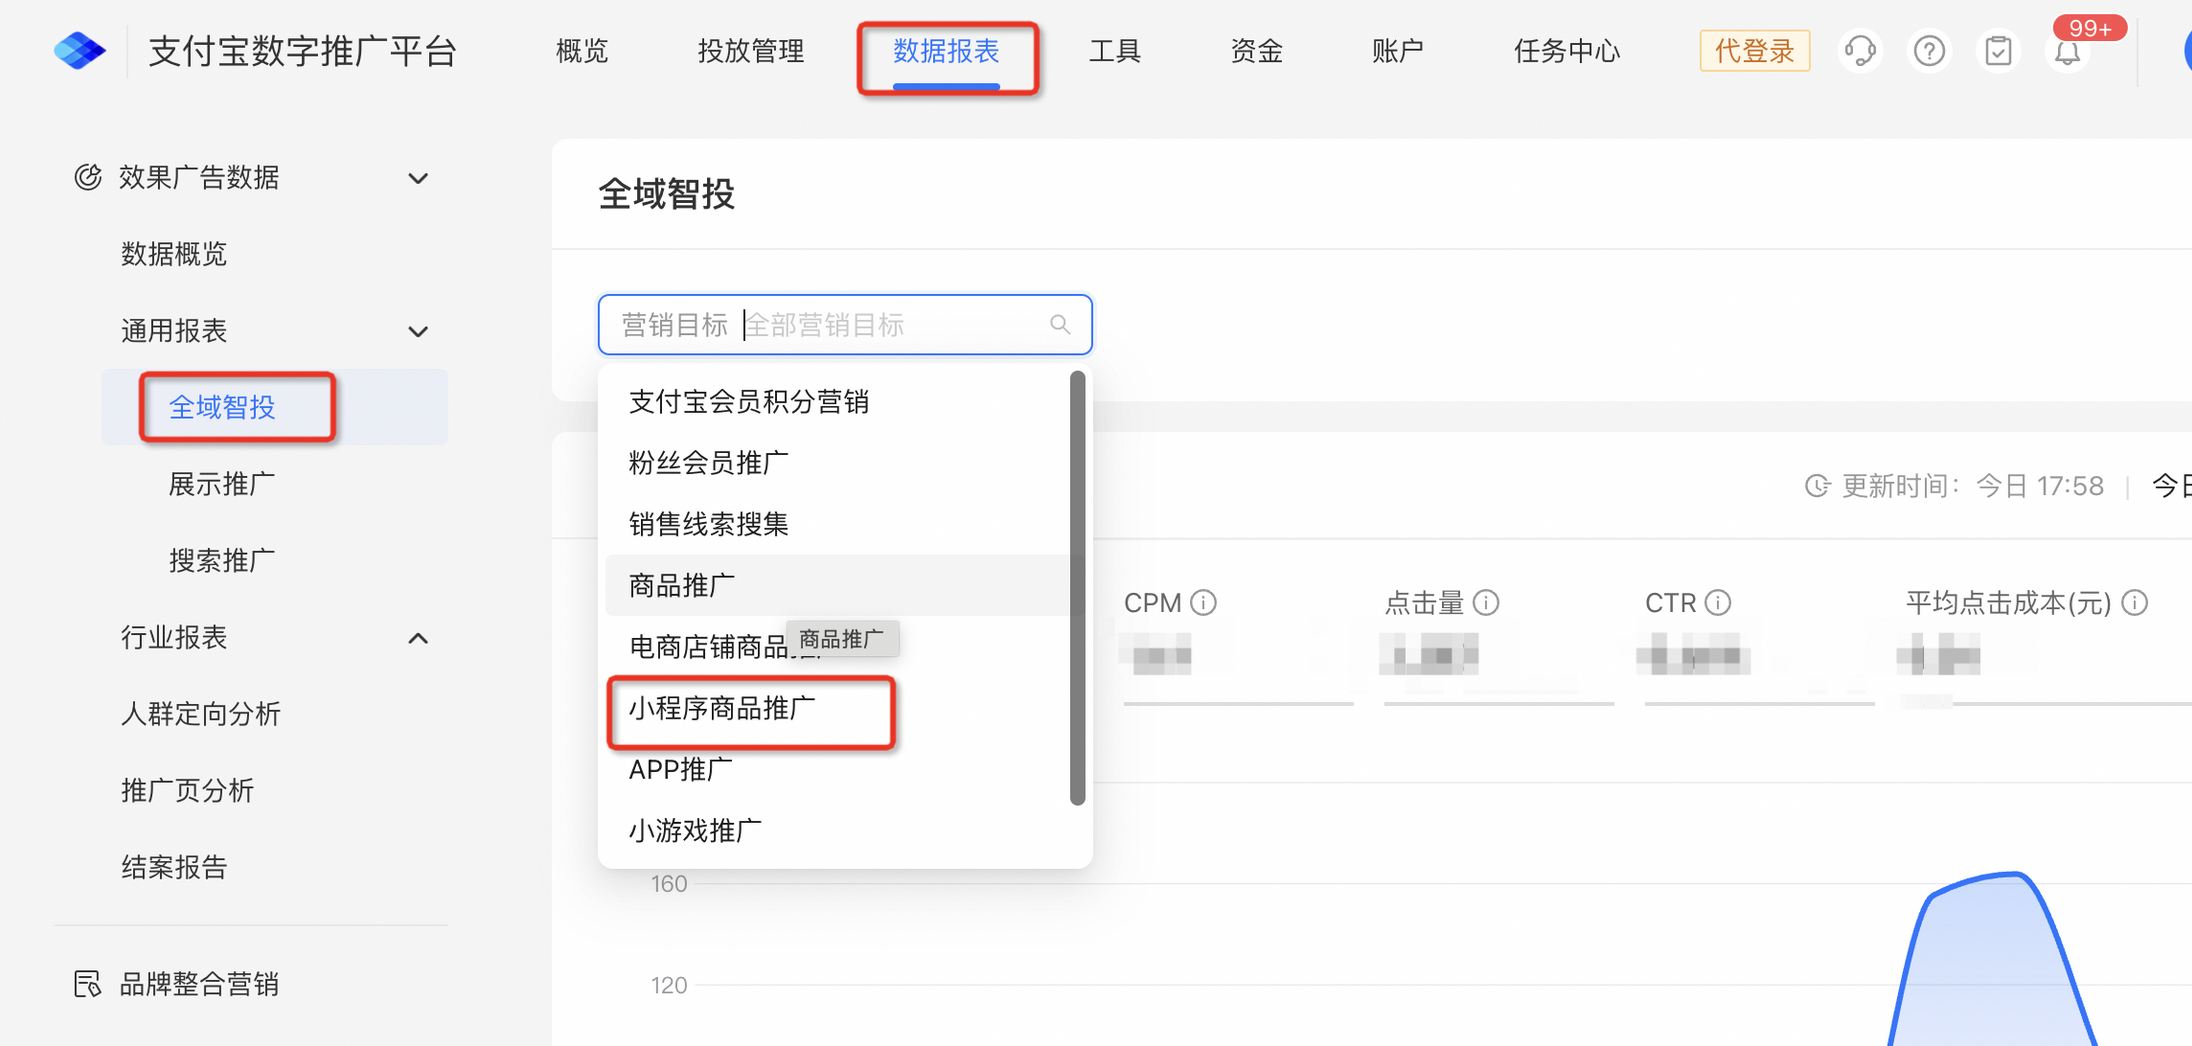2192x1046 pixels.
Task: Click 支付宝数字推广平台 title text
Action: coord(302,50)
